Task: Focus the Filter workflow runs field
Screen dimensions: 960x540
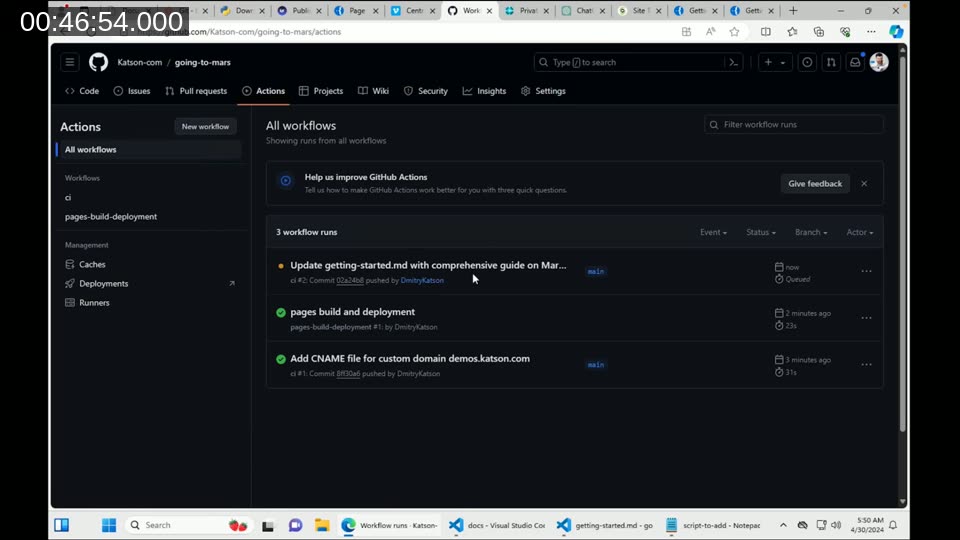Action: (793, 125)
